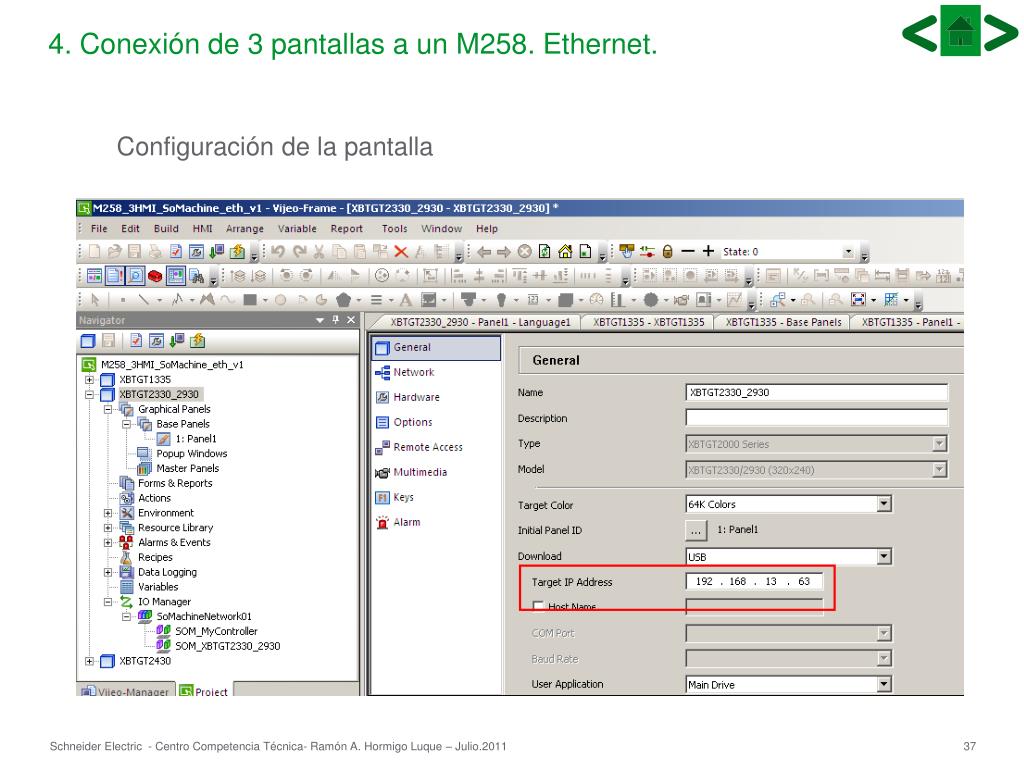Expand the XBTGT1335 tree node

coord(89,379)
